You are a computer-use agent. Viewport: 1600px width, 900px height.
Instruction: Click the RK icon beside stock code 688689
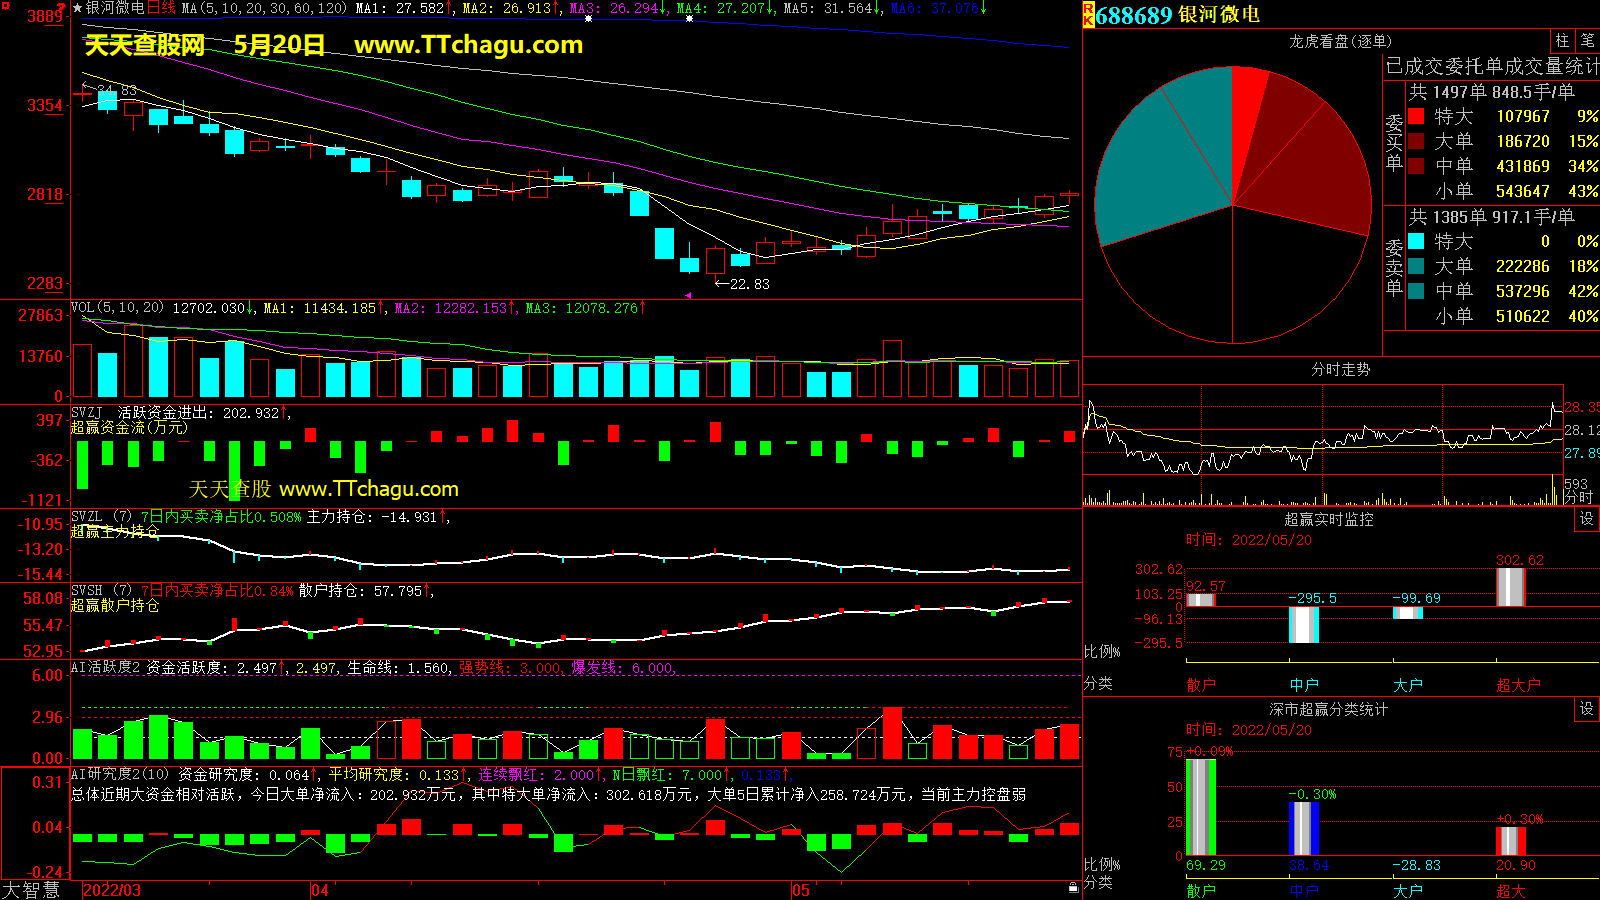click(1088, 15)
